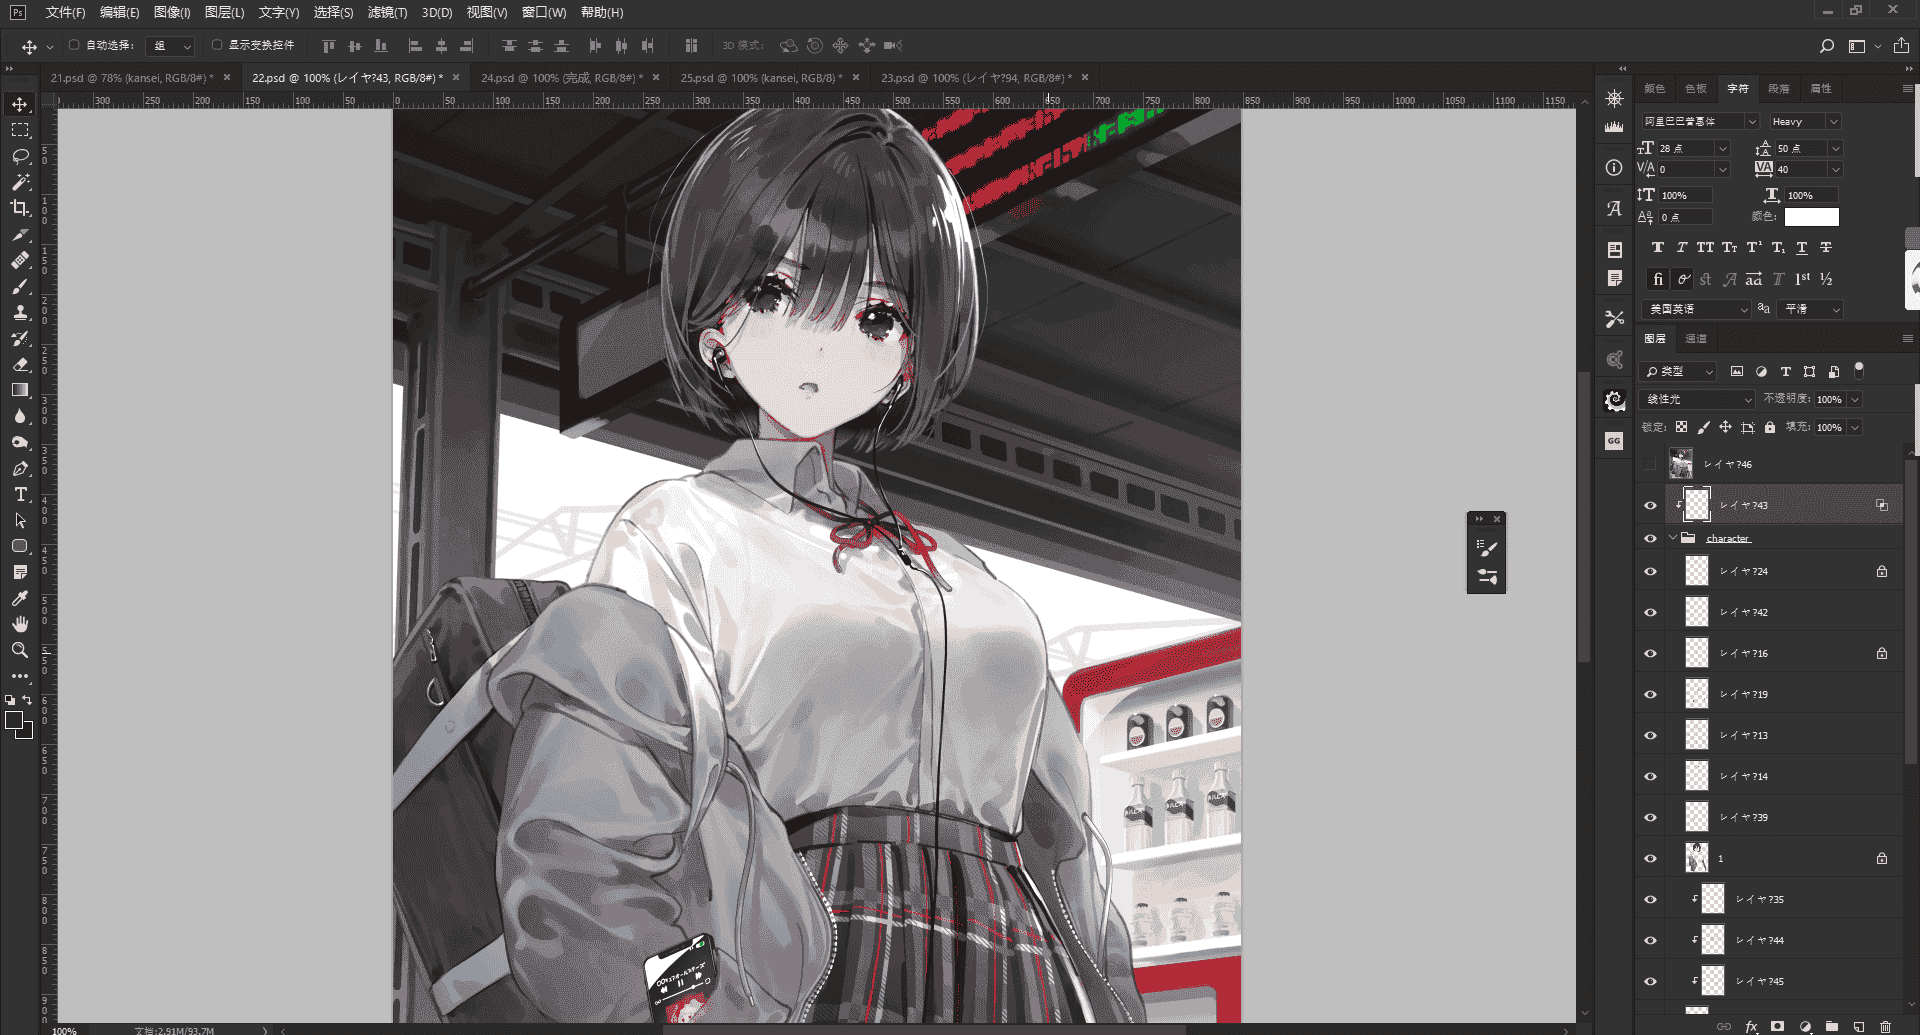Select the Zoom tool

click(x=20, y=650)
